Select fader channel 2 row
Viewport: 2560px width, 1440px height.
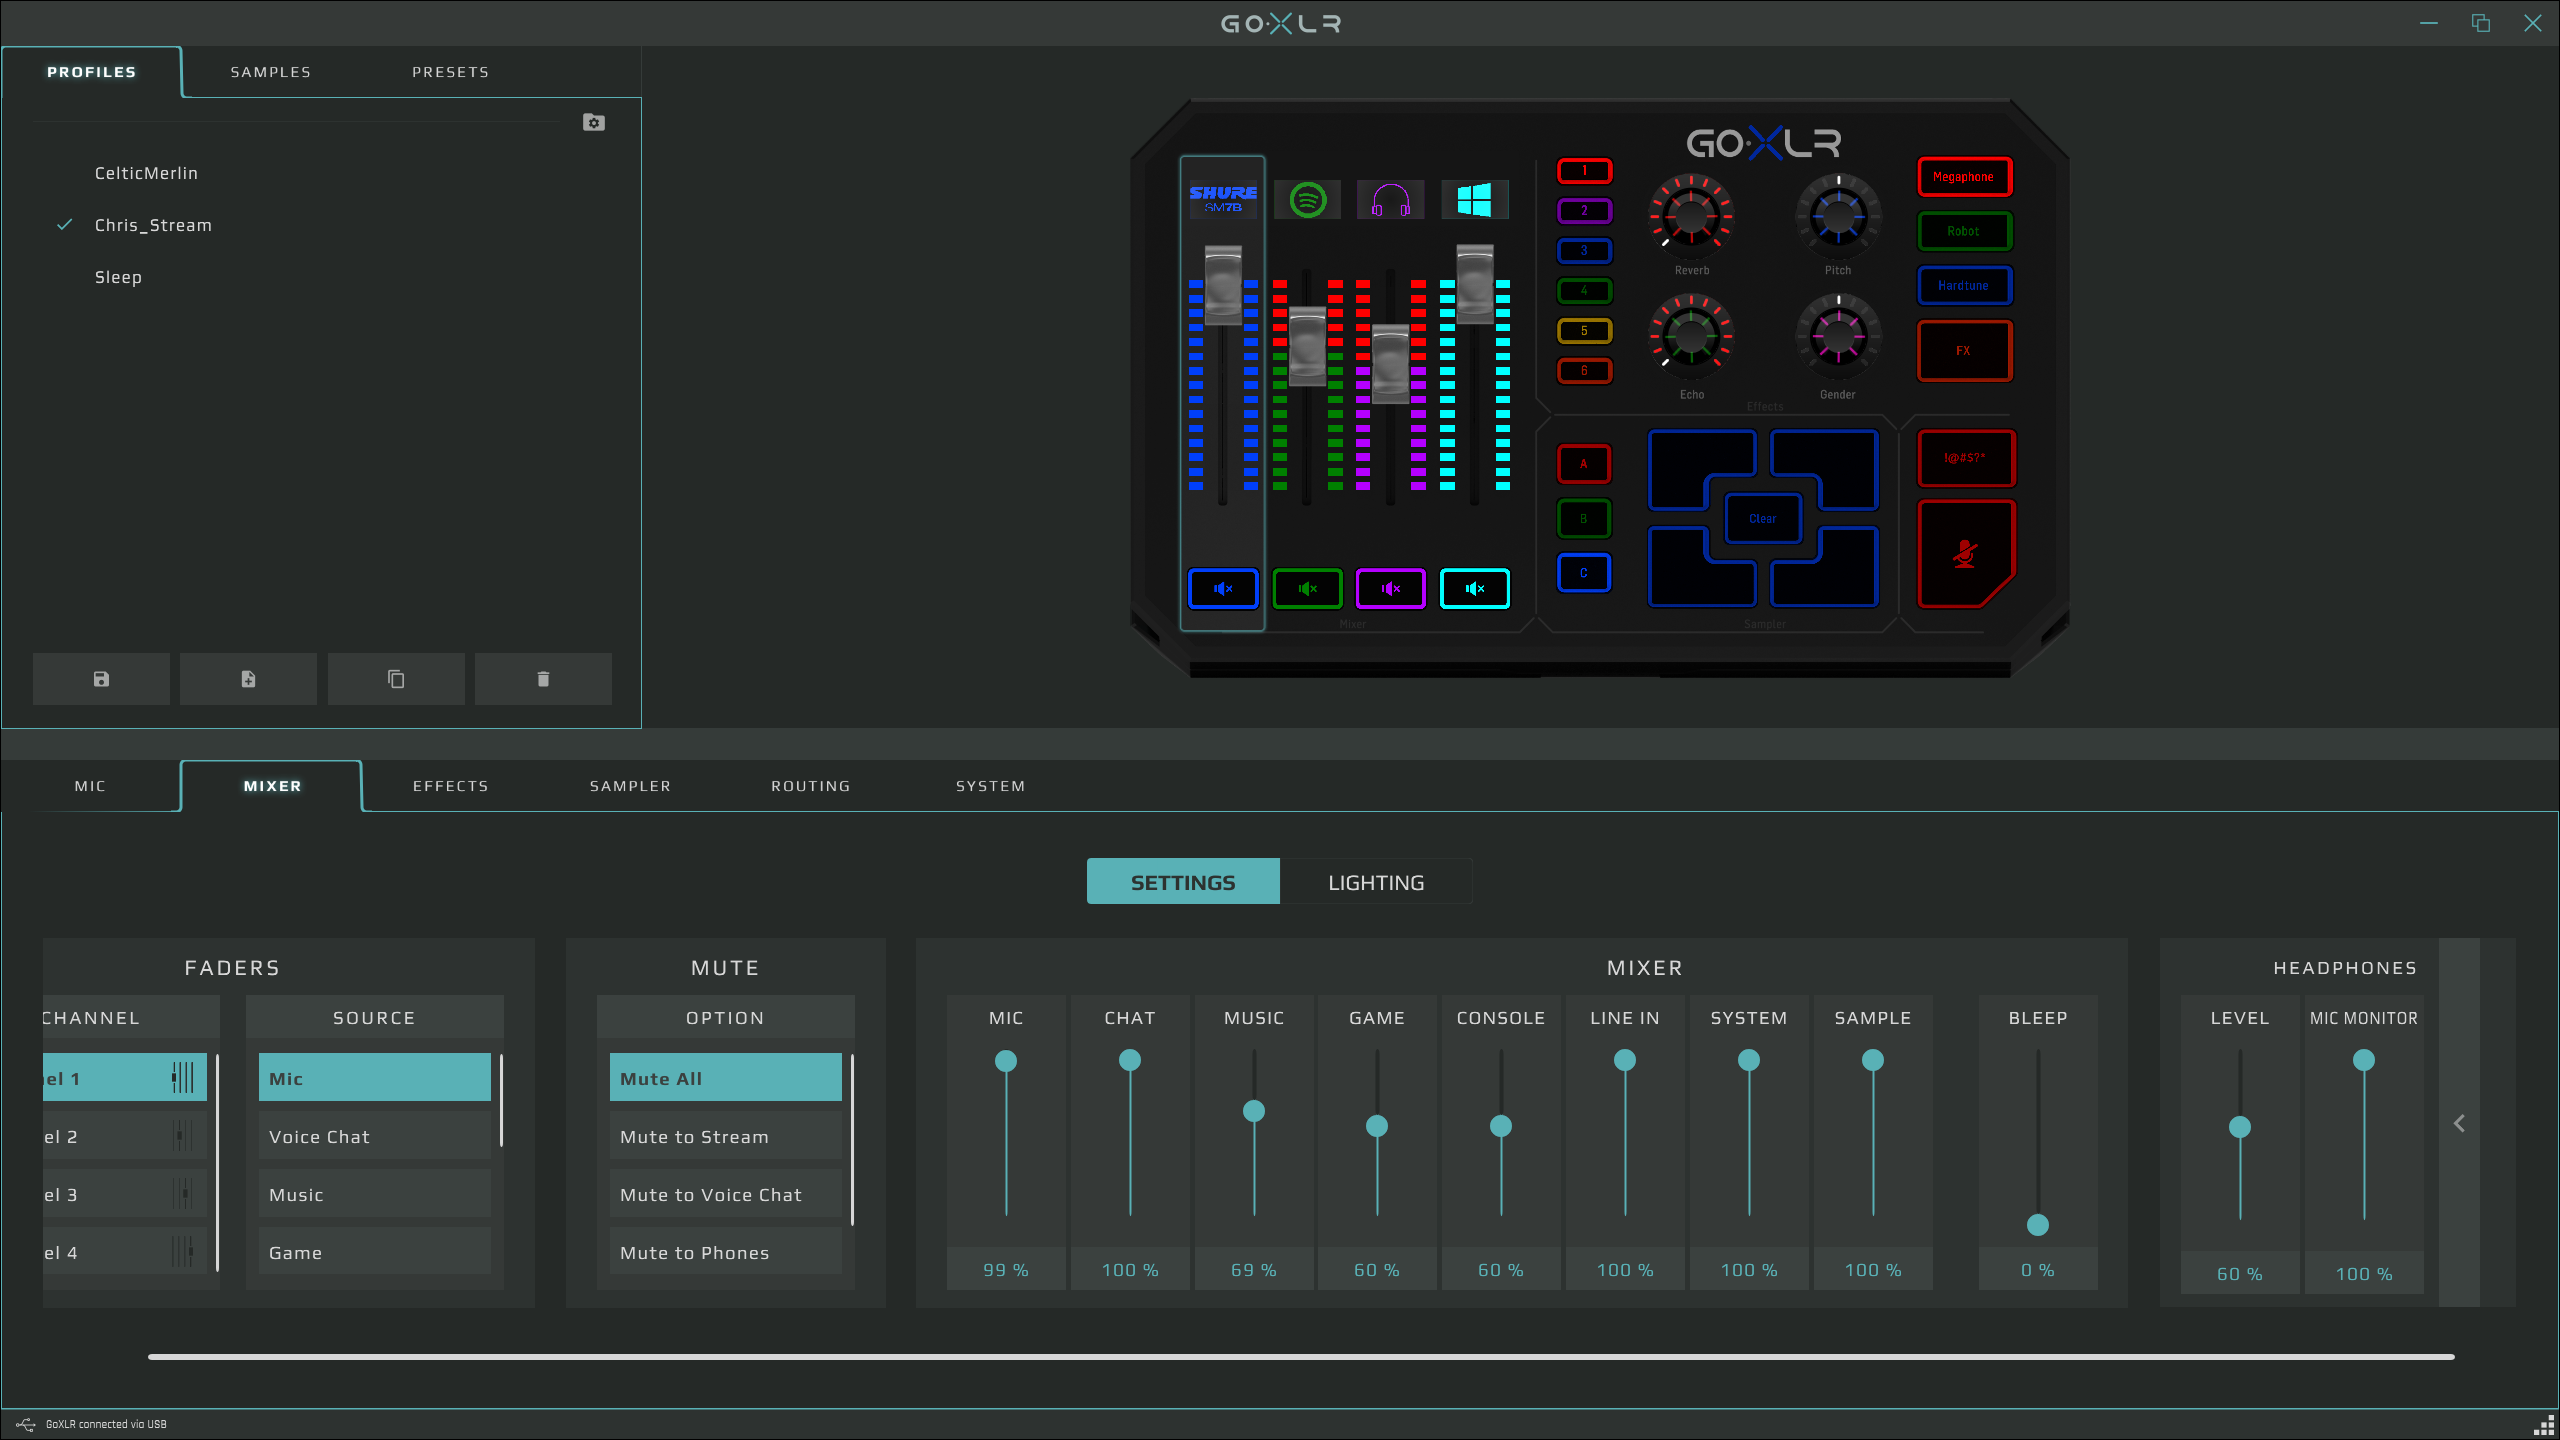tap(125, 1137)
